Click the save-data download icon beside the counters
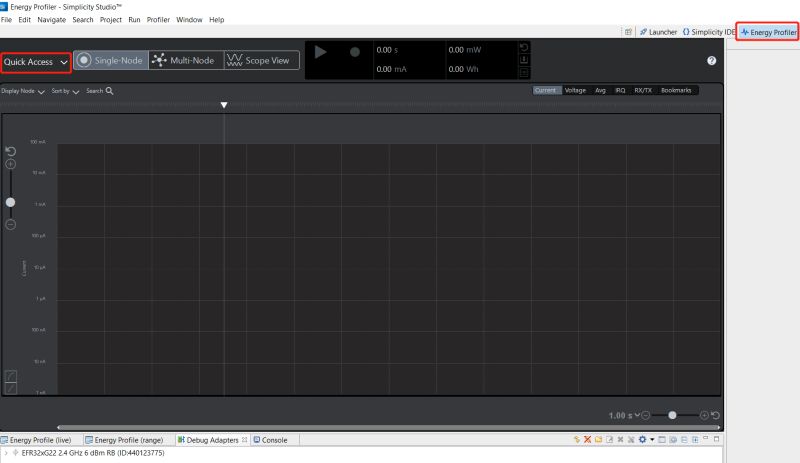Viewport: 800px width, 463px height. pos(524,60)
